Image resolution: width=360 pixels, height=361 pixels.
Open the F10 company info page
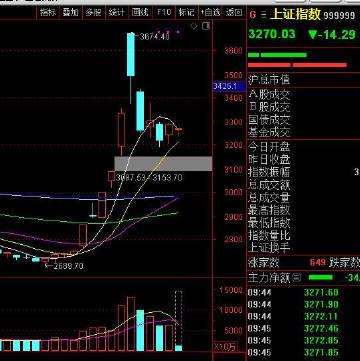point(164,13)
